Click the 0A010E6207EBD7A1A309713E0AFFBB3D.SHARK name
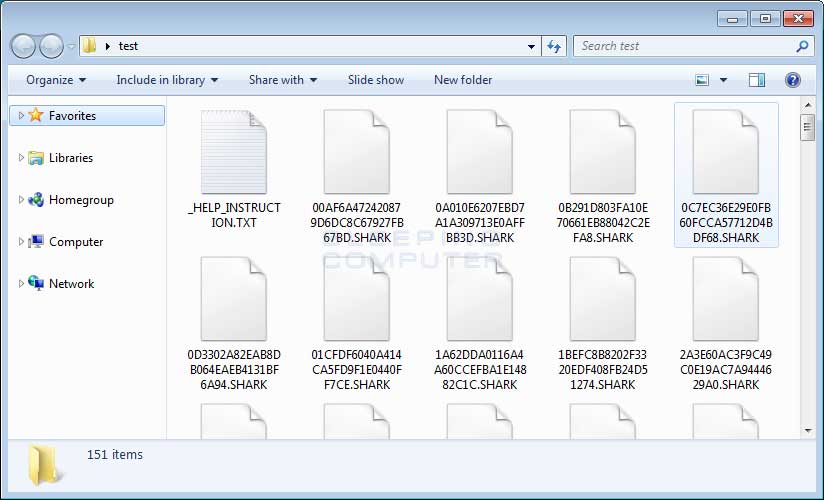 tap(480, 223)
